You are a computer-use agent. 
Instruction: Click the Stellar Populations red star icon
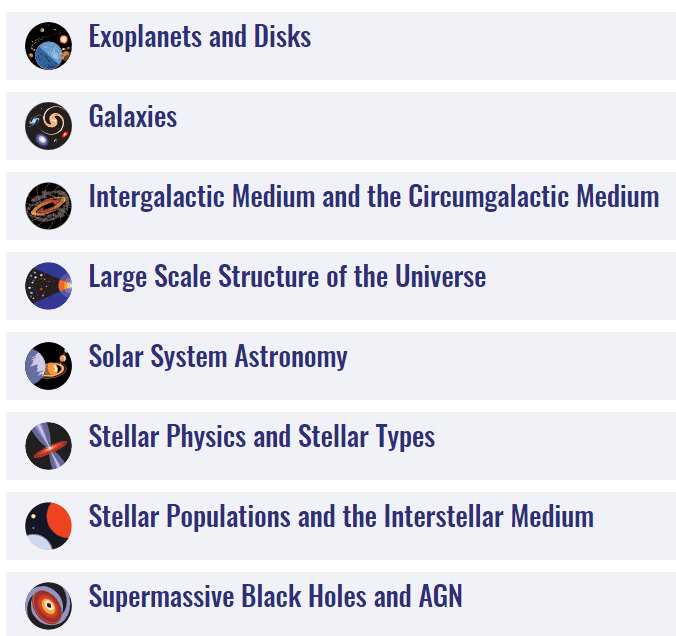click(x=48, y=526)
